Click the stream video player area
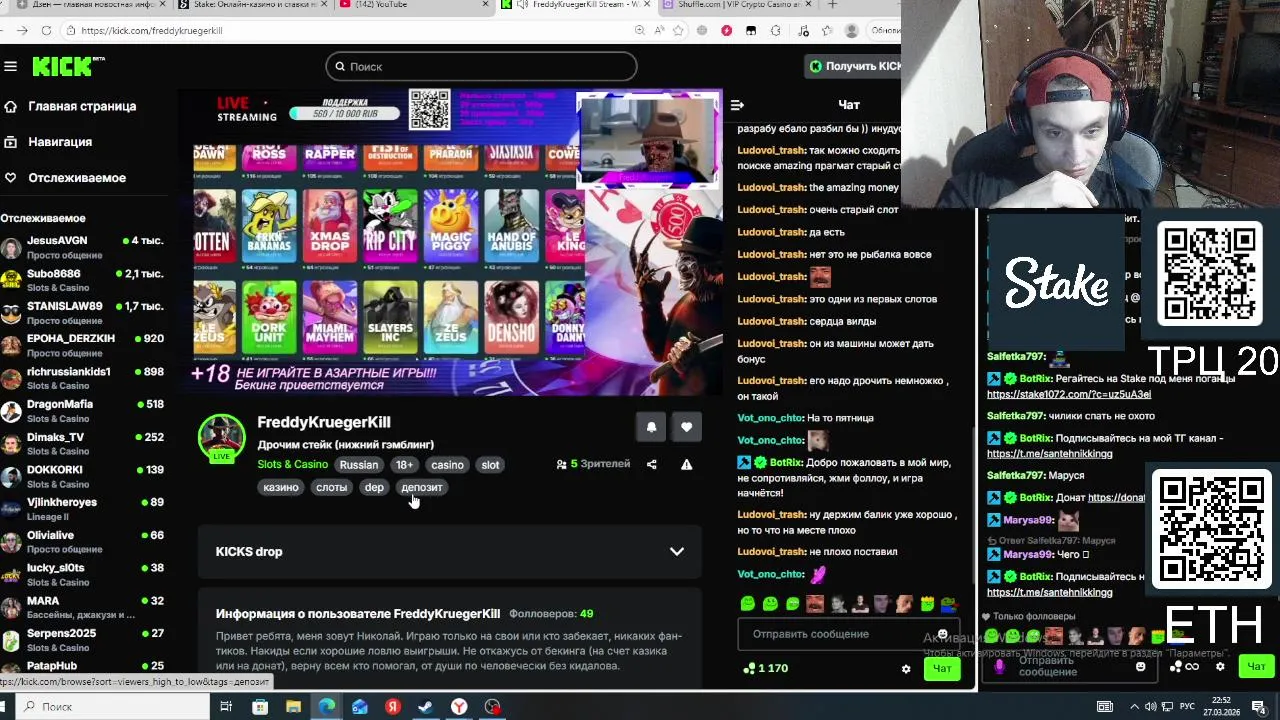The width and height of the screenshot is (1280, 720). point(450,243)
